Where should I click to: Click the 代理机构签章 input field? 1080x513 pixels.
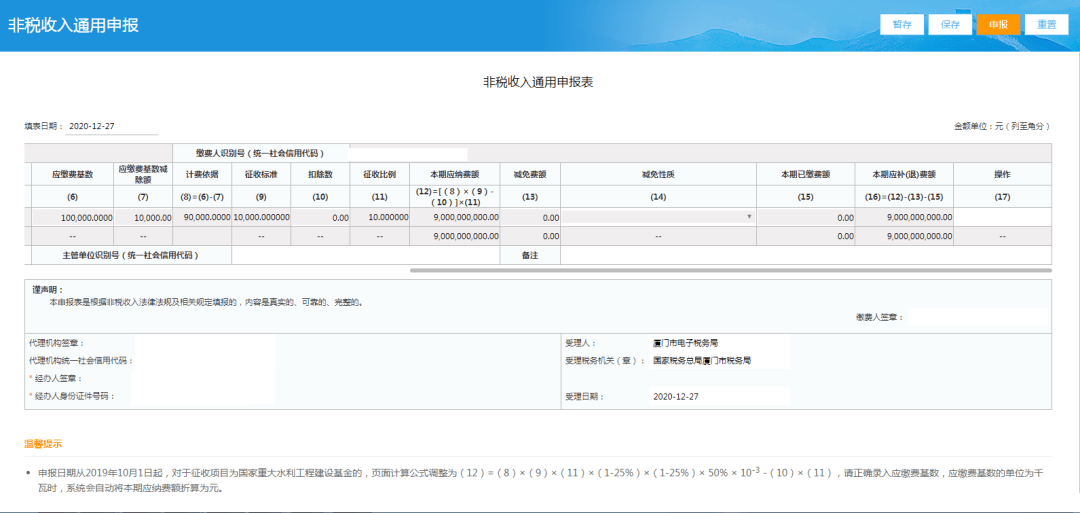click(204, 343)
